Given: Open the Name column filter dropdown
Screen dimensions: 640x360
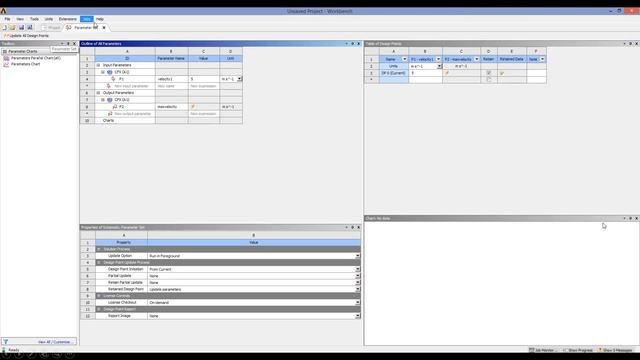Looking at the screenshot, I should [x=404, y=59].
